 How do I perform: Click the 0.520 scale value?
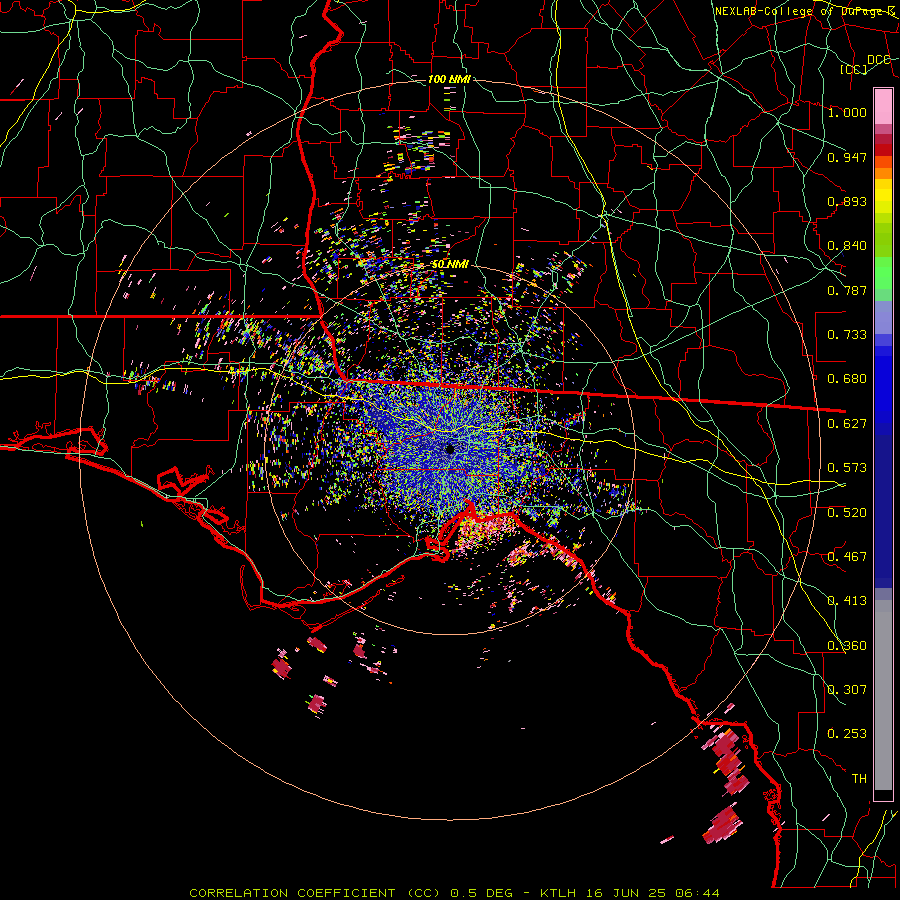847,513
